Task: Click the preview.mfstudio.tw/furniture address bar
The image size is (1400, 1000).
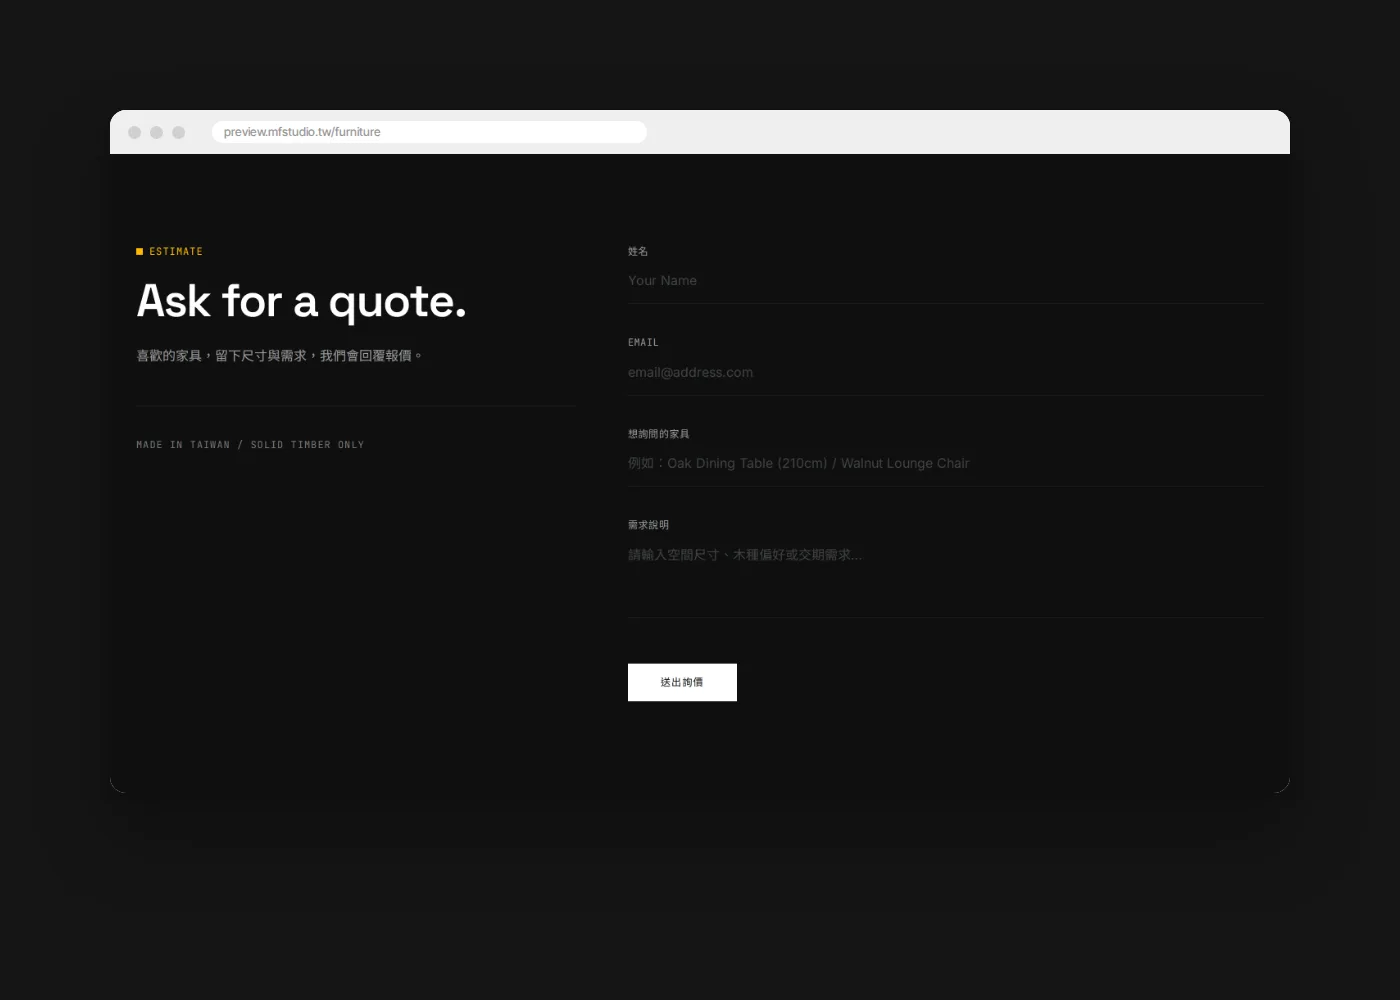Action: [429, 132]
